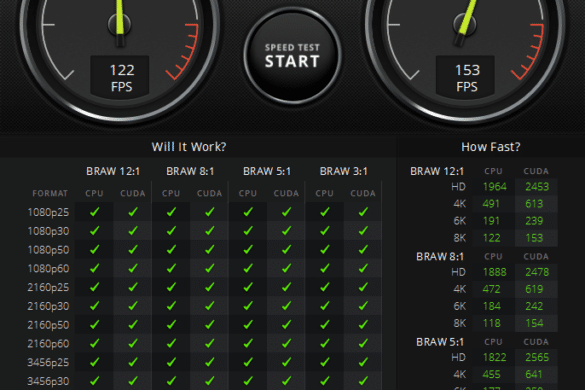Click the BRAW 12:1 8K CUDA value '153' in How Fast
The width and height of the screenshot is (585, 390).
pyautogui.click(x=534, y=238)
